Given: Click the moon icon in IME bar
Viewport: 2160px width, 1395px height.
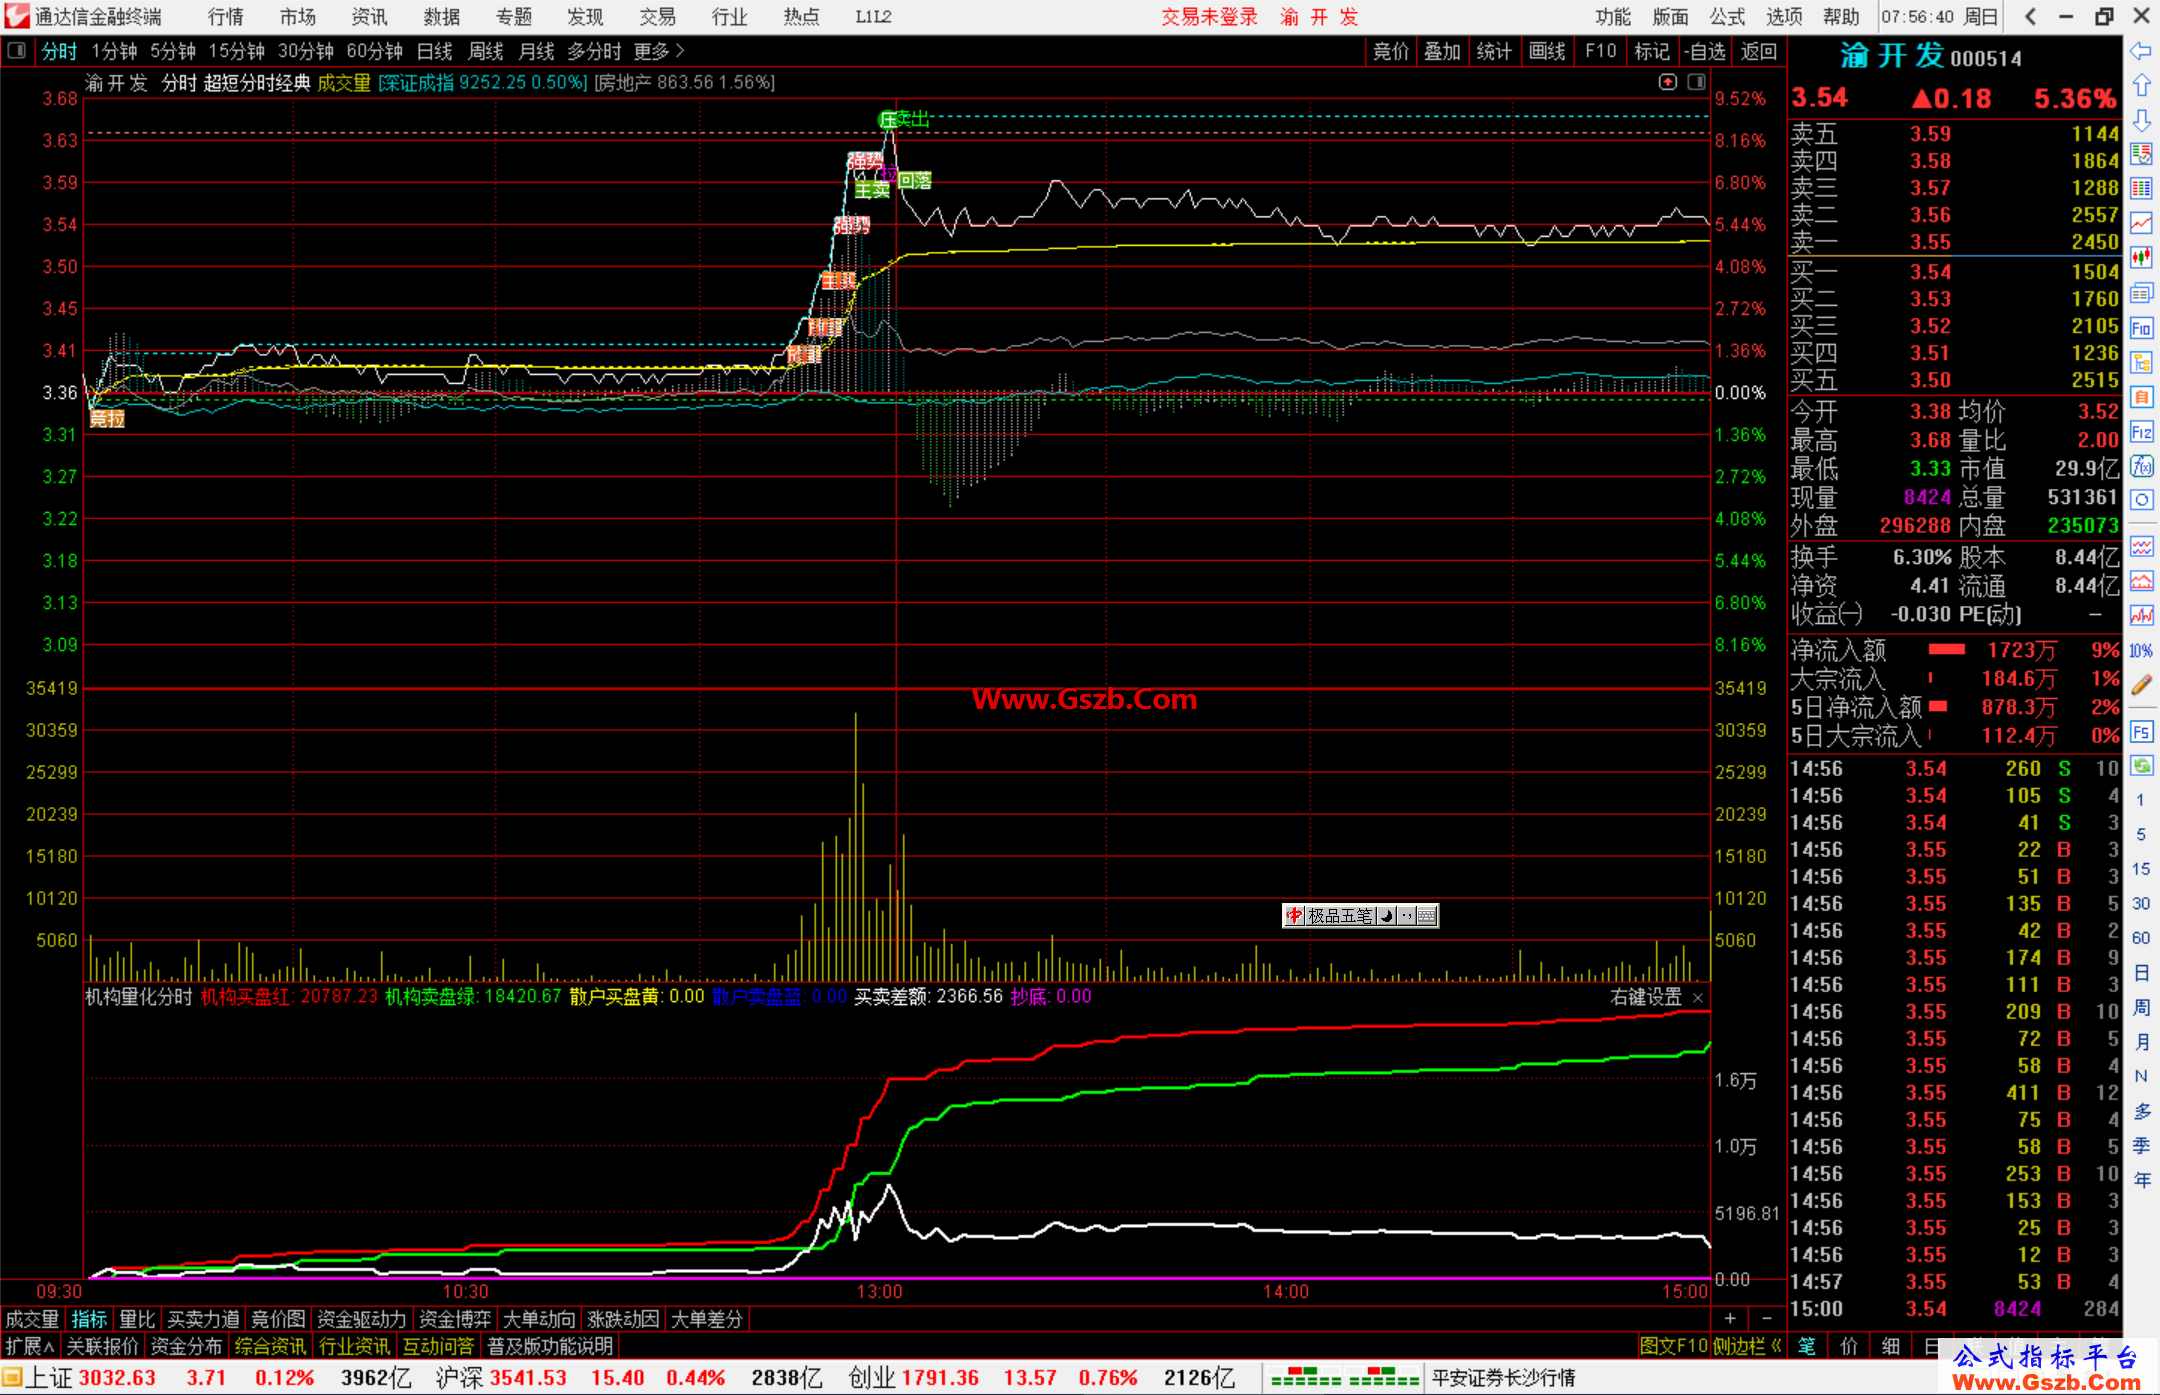Looking at the screenshot, I should [1386, 916].
